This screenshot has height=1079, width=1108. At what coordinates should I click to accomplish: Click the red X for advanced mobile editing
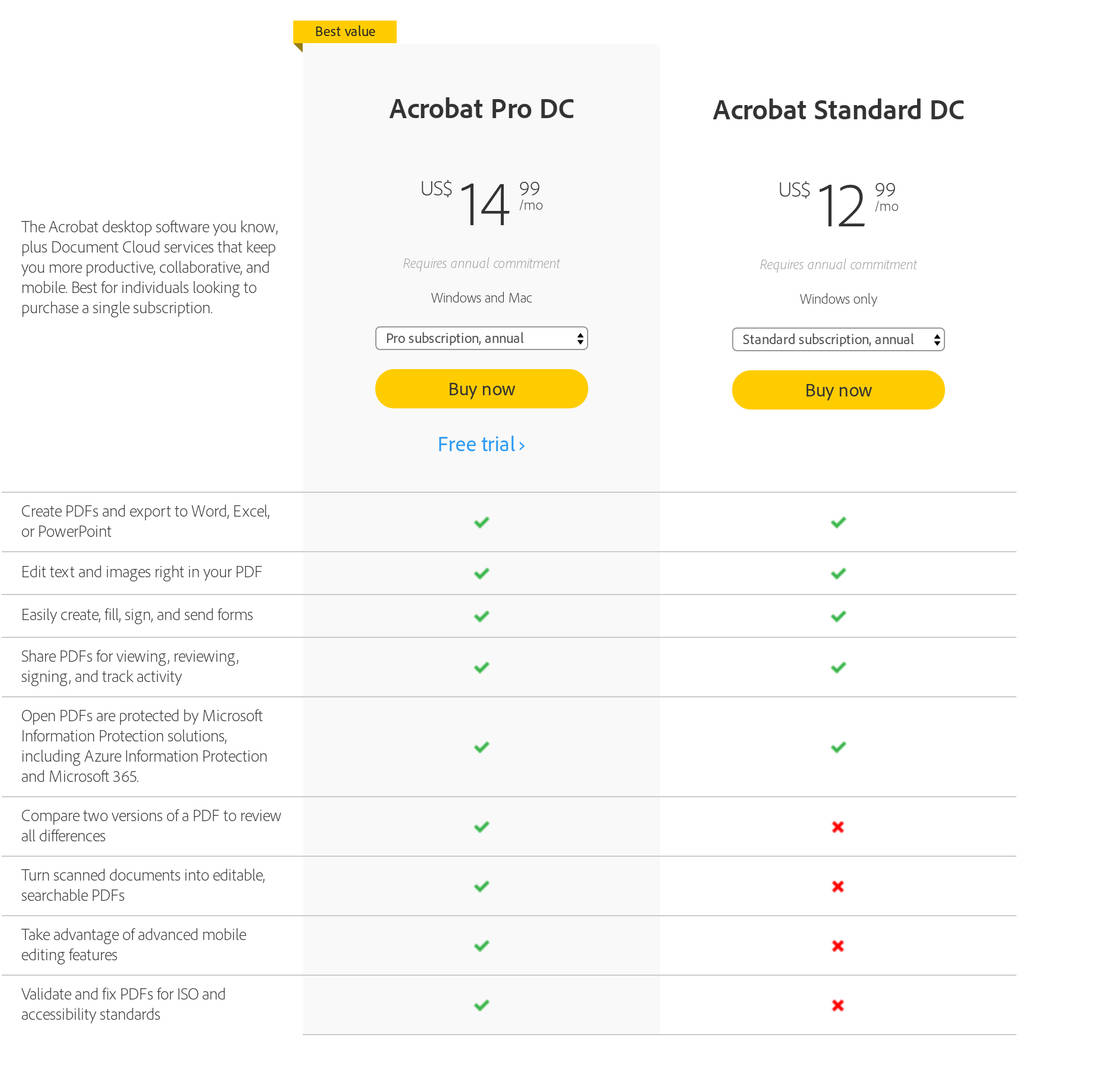(x=838, y=945)
